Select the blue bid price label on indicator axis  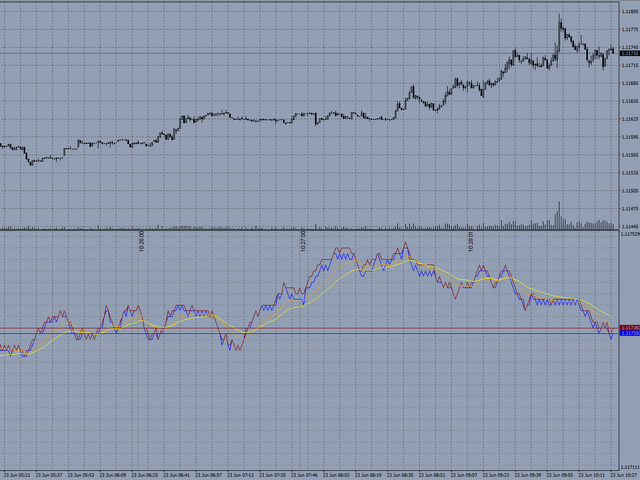(x=630, y=333)
